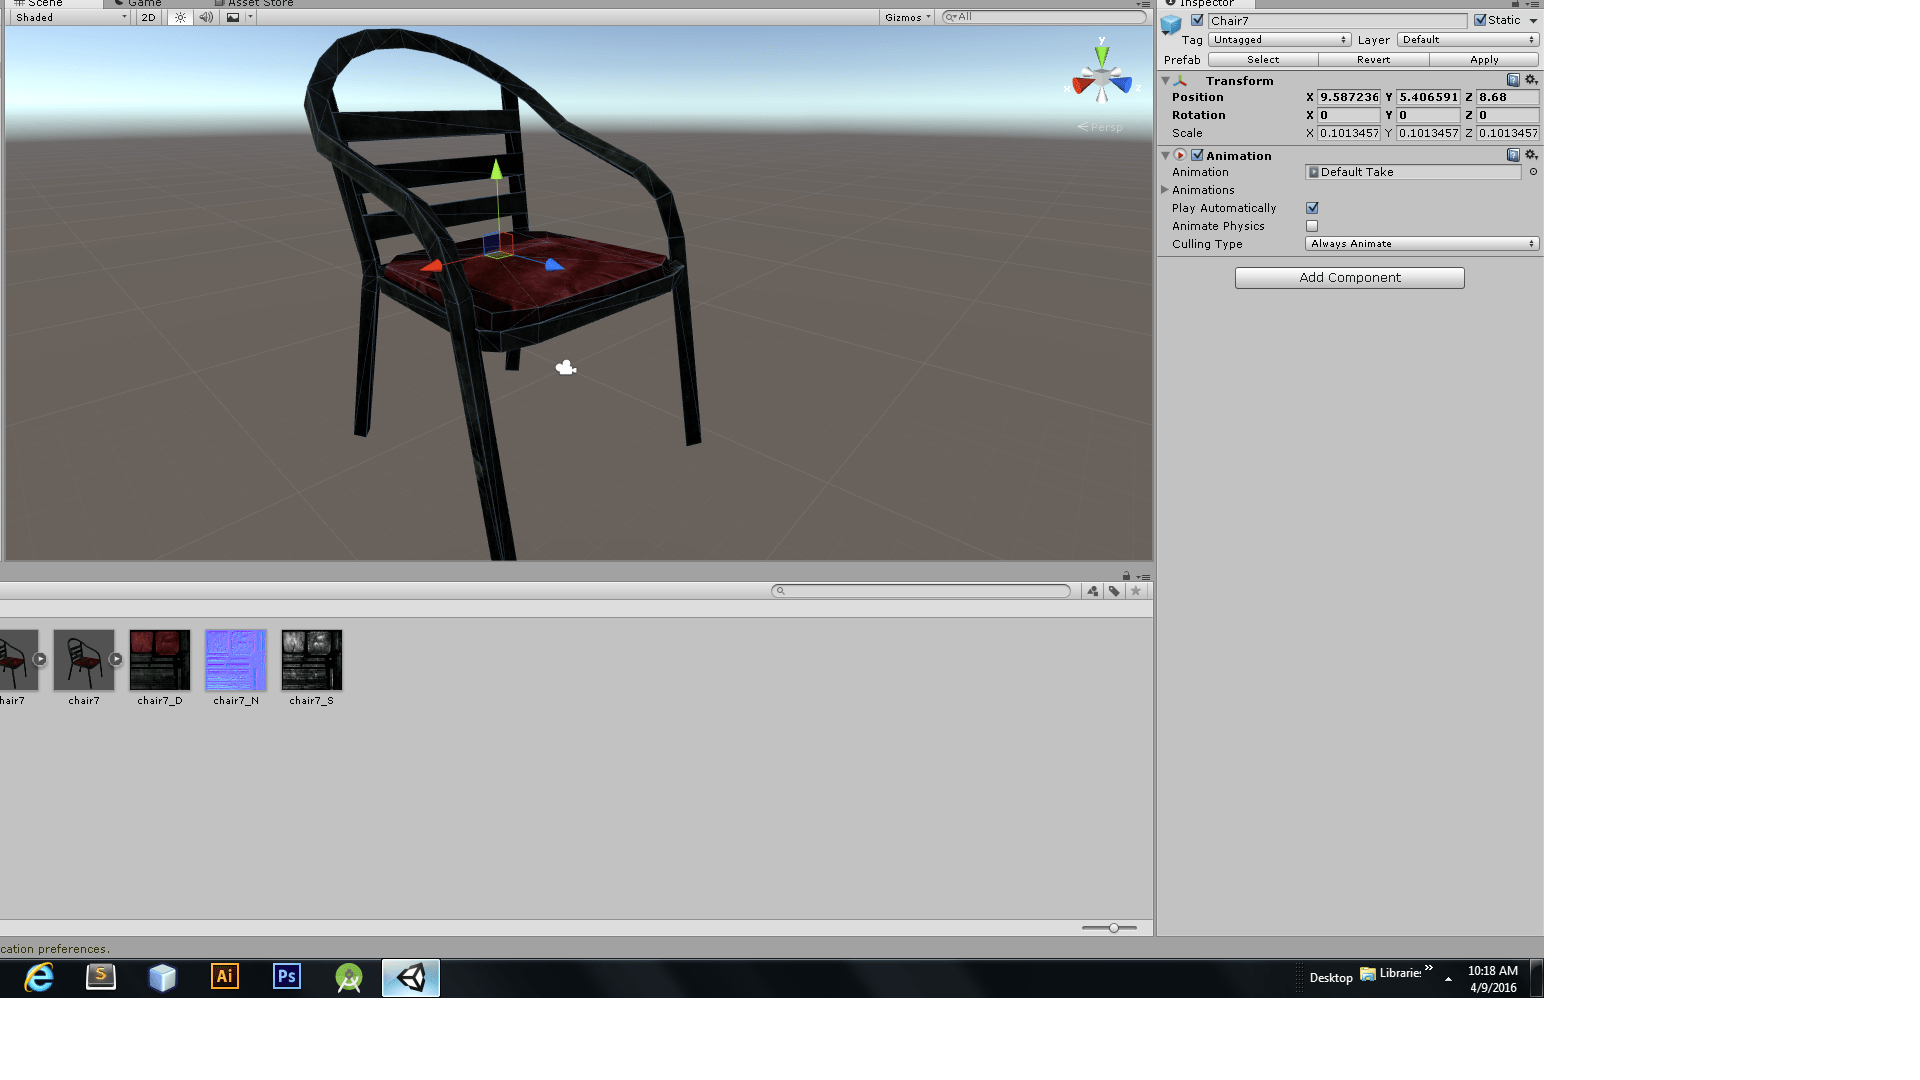
Task: Open the Layer dropdown in the Inspector
Action: 1467,40
